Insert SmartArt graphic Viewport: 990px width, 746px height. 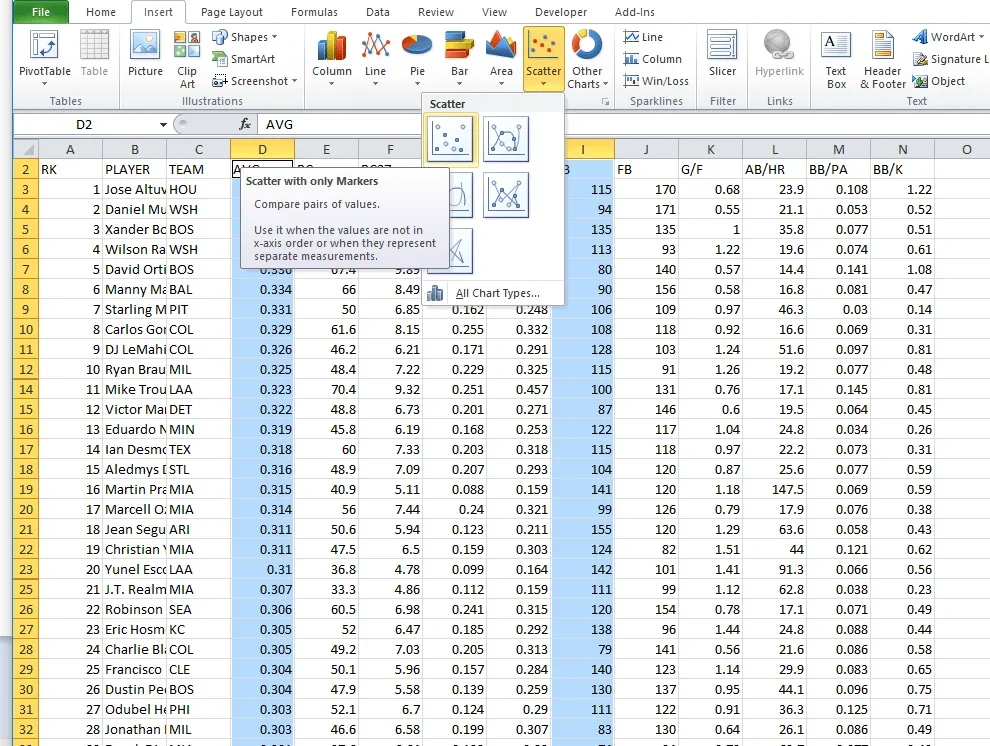[x=244, y=59]
